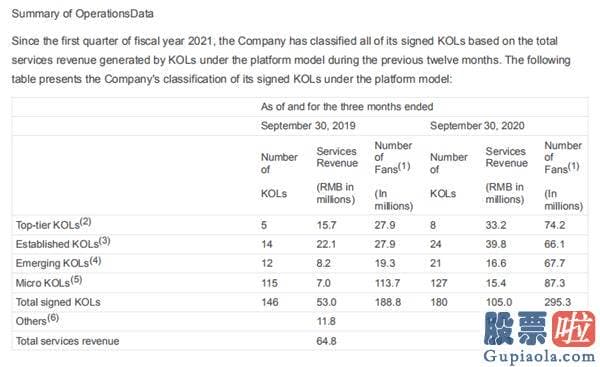
Task: Click the Gupiaola.com watermark logo
Action: (540, 337)
